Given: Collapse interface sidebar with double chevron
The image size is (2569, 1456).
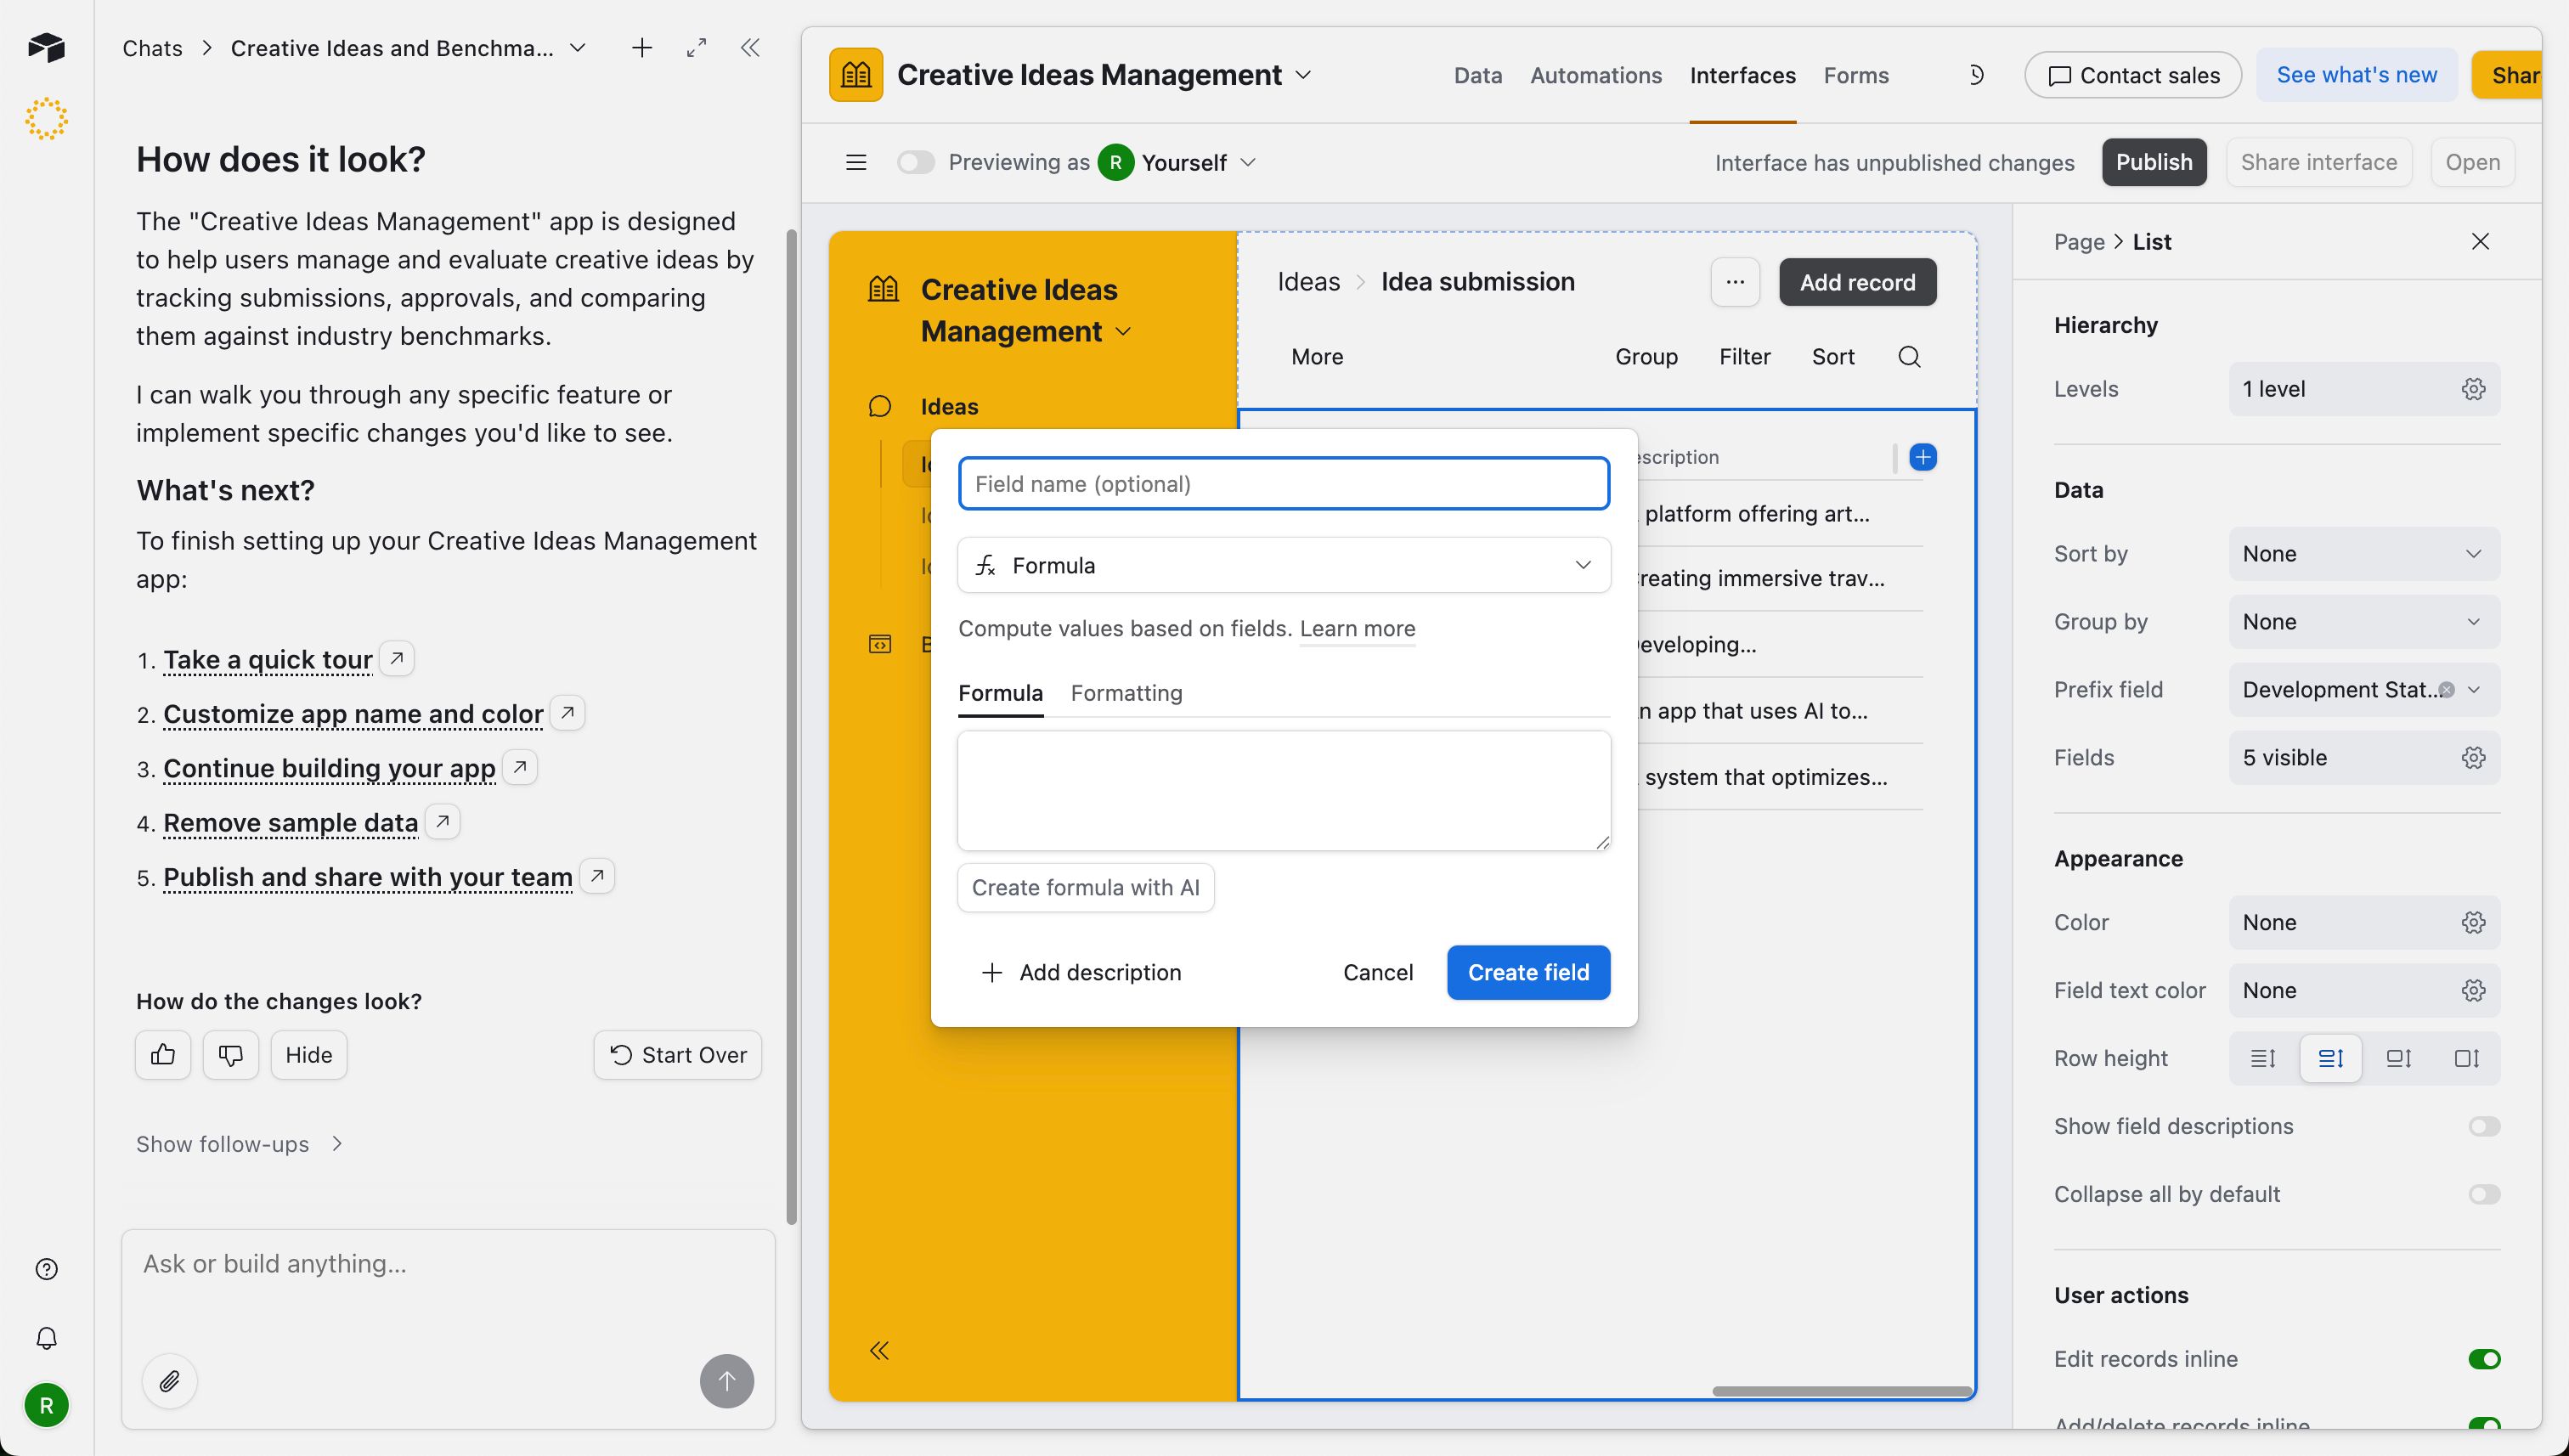Looking at the screenshot, I should point(879,1351).
